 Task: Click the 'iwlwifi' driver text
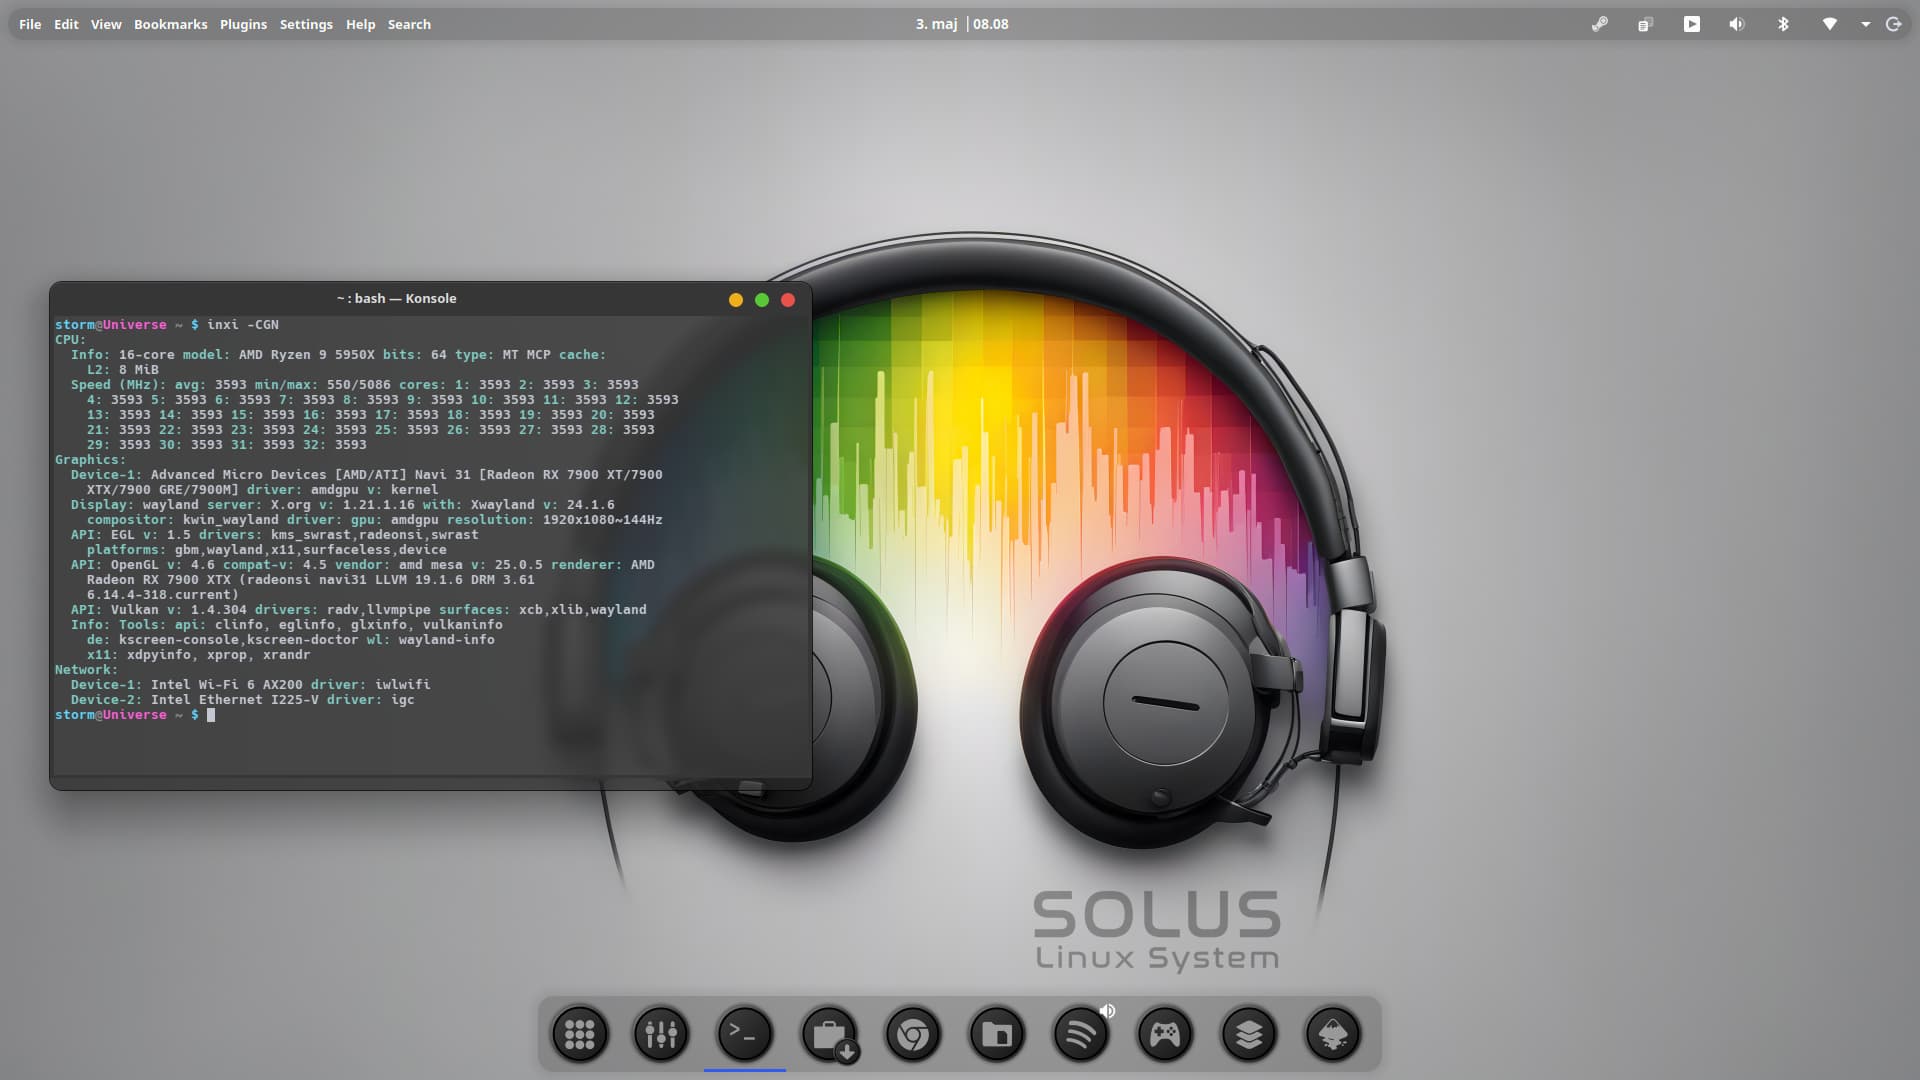[403, 685]
